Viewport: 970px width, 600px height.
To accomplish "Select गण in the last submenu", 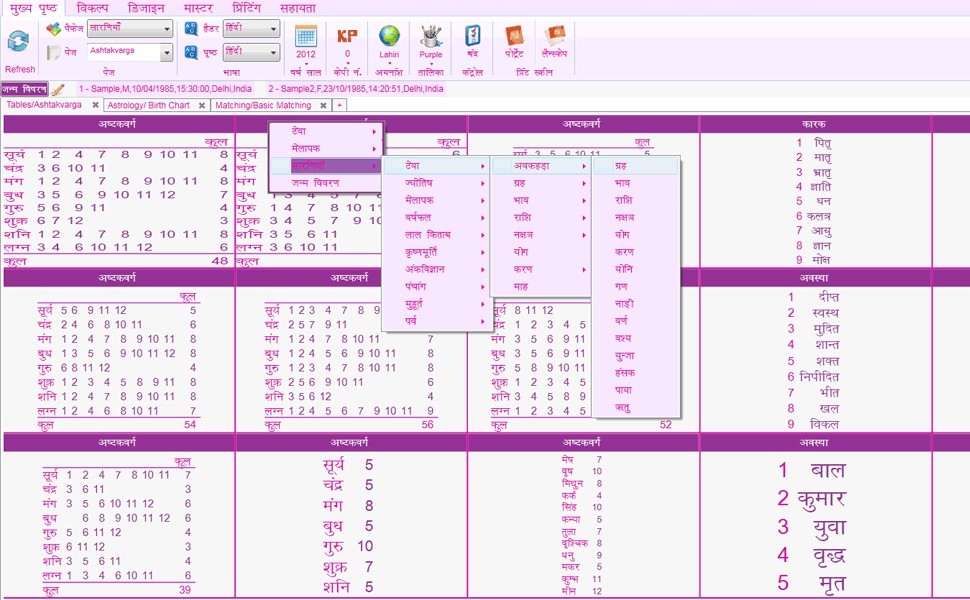I will click(636, 287).
